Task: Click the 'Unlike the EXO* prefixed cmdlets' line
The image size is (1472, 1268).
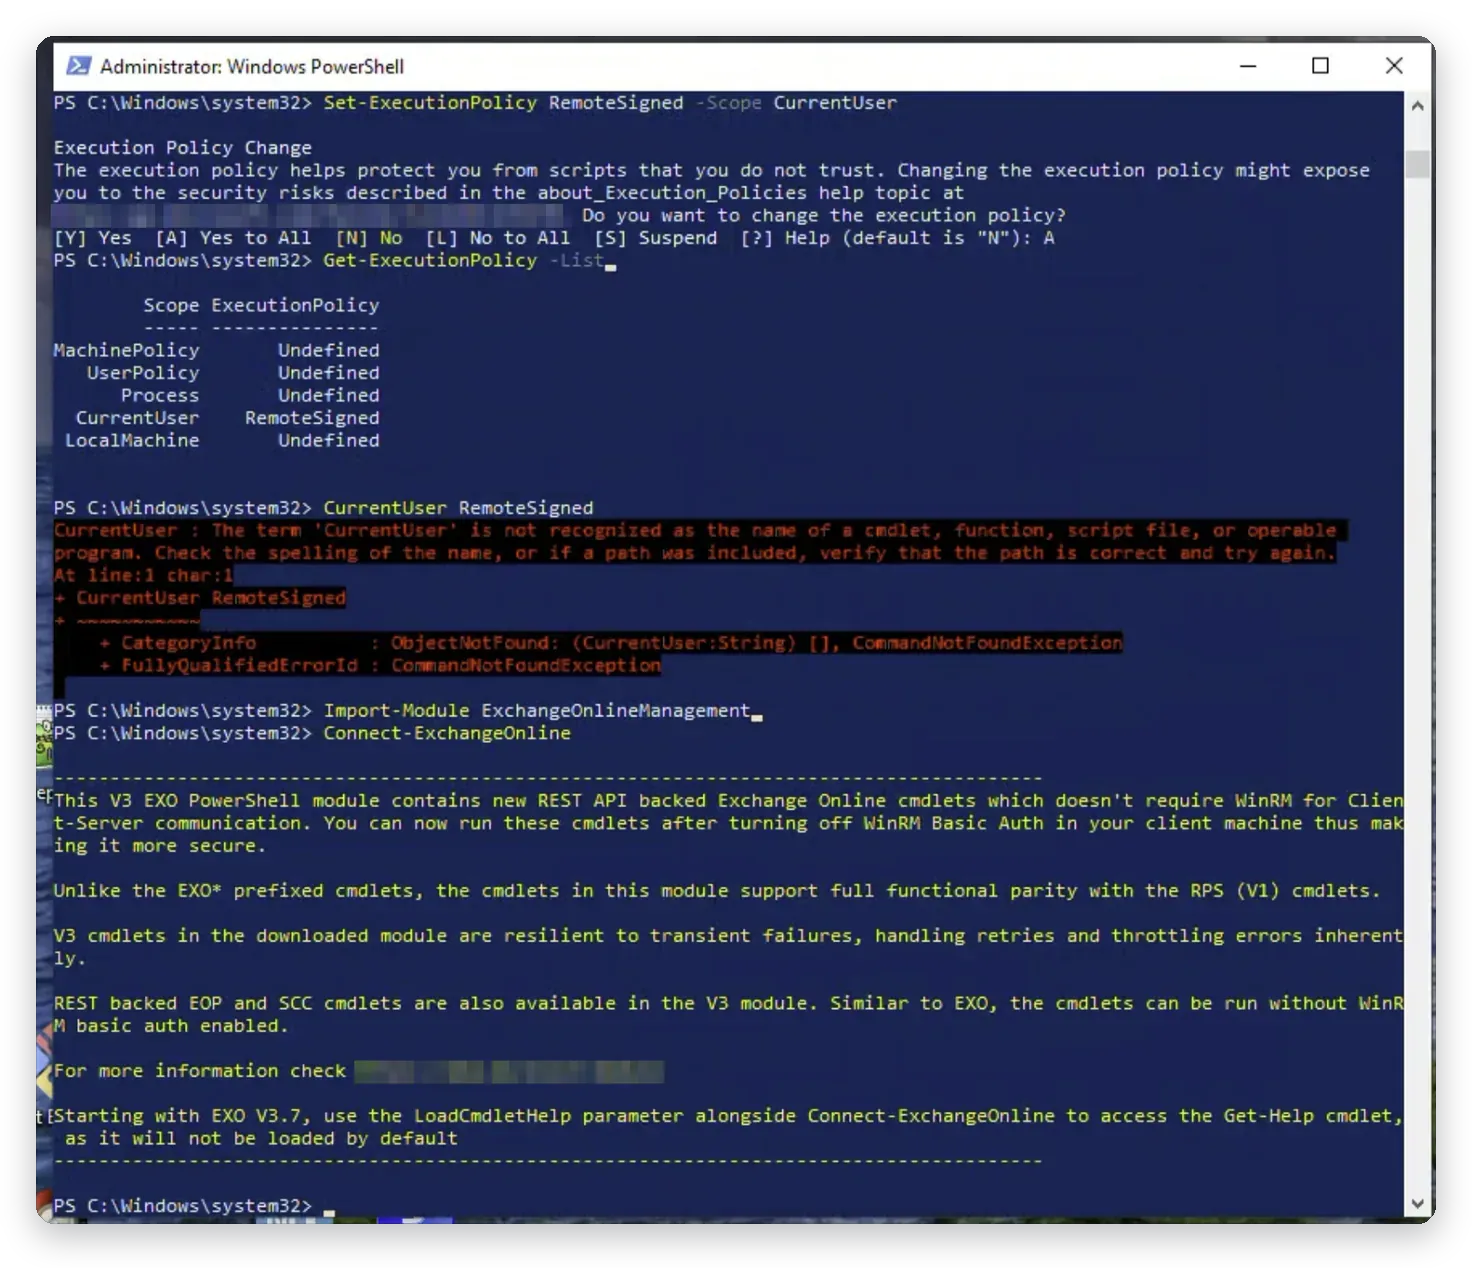Action: coord(717,891)
